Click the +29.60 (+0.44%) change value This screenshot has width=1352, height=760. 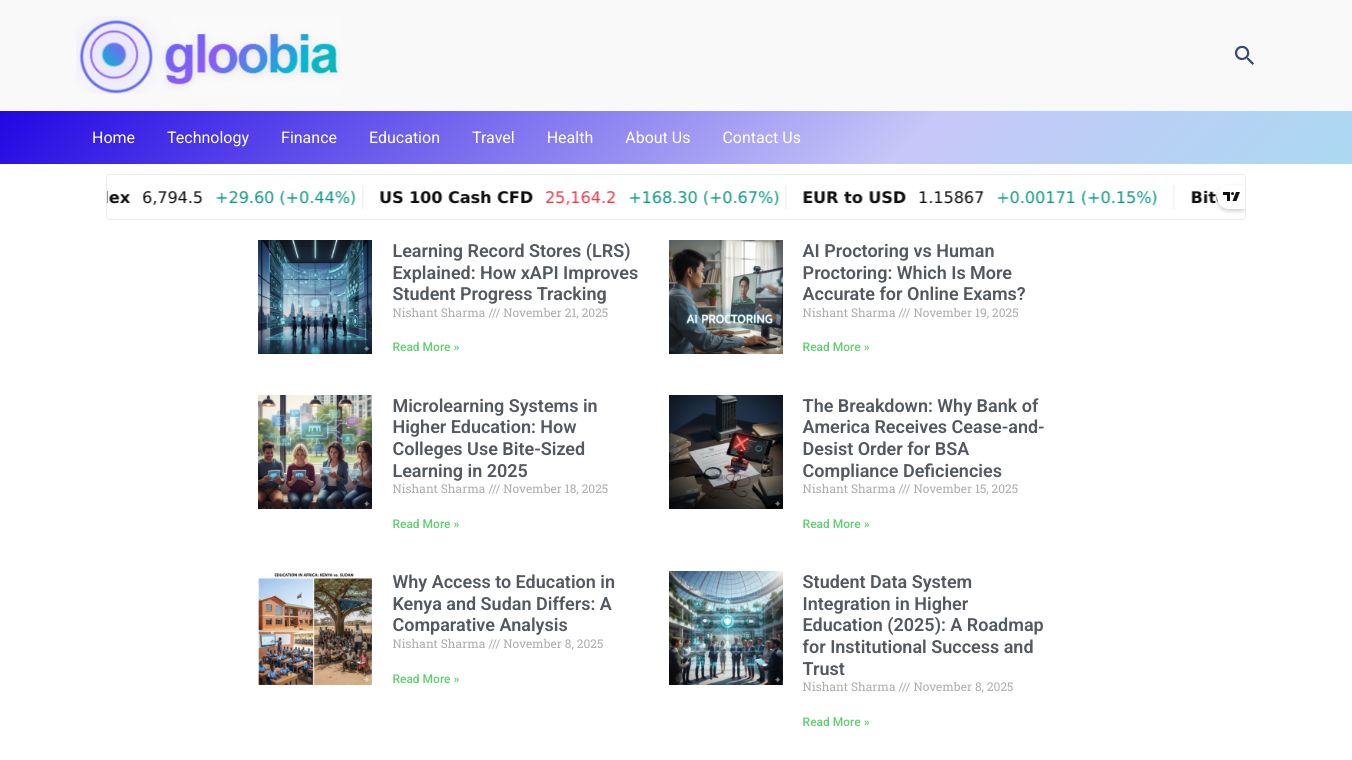coord(286,198)
